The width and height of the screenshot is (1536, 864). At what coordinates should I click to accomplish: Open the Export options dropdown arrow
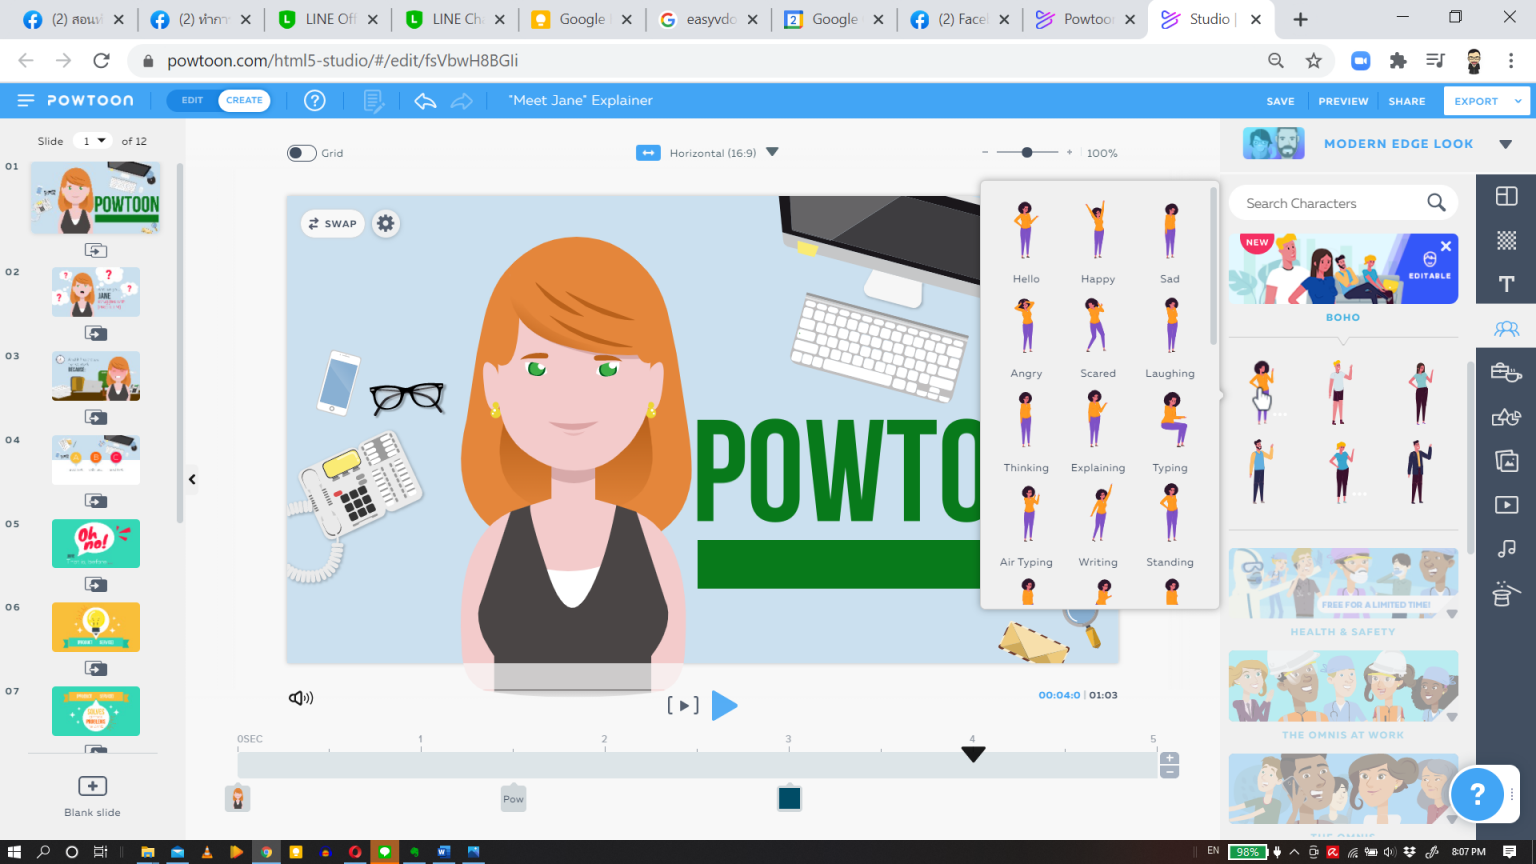(1518, 101)
